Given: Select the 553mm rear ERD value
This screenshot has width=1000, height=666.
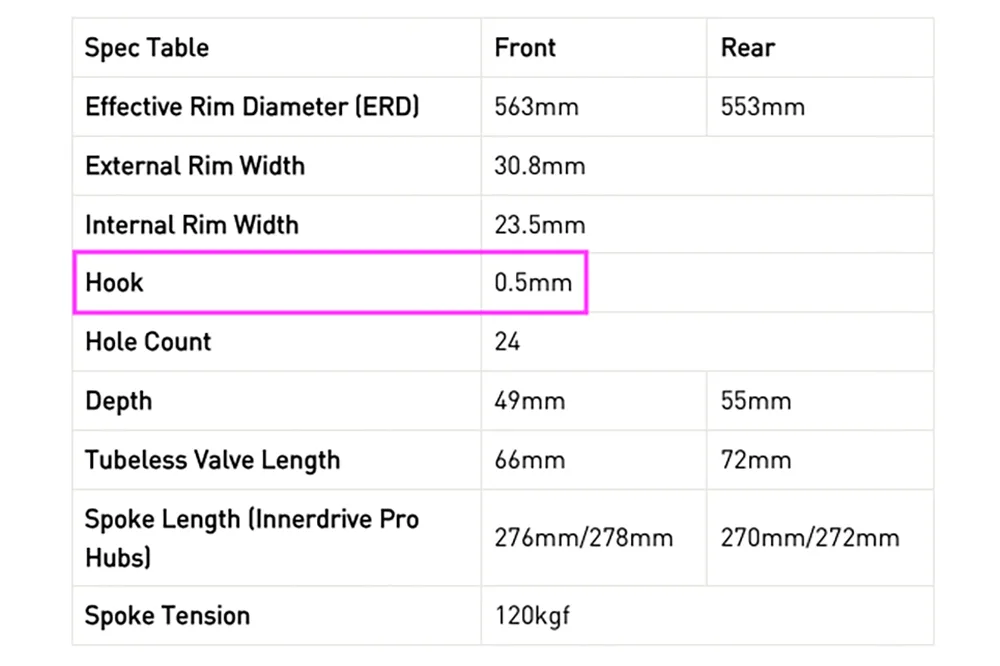Looking at the screenshot, I should (x=762, y=107).
